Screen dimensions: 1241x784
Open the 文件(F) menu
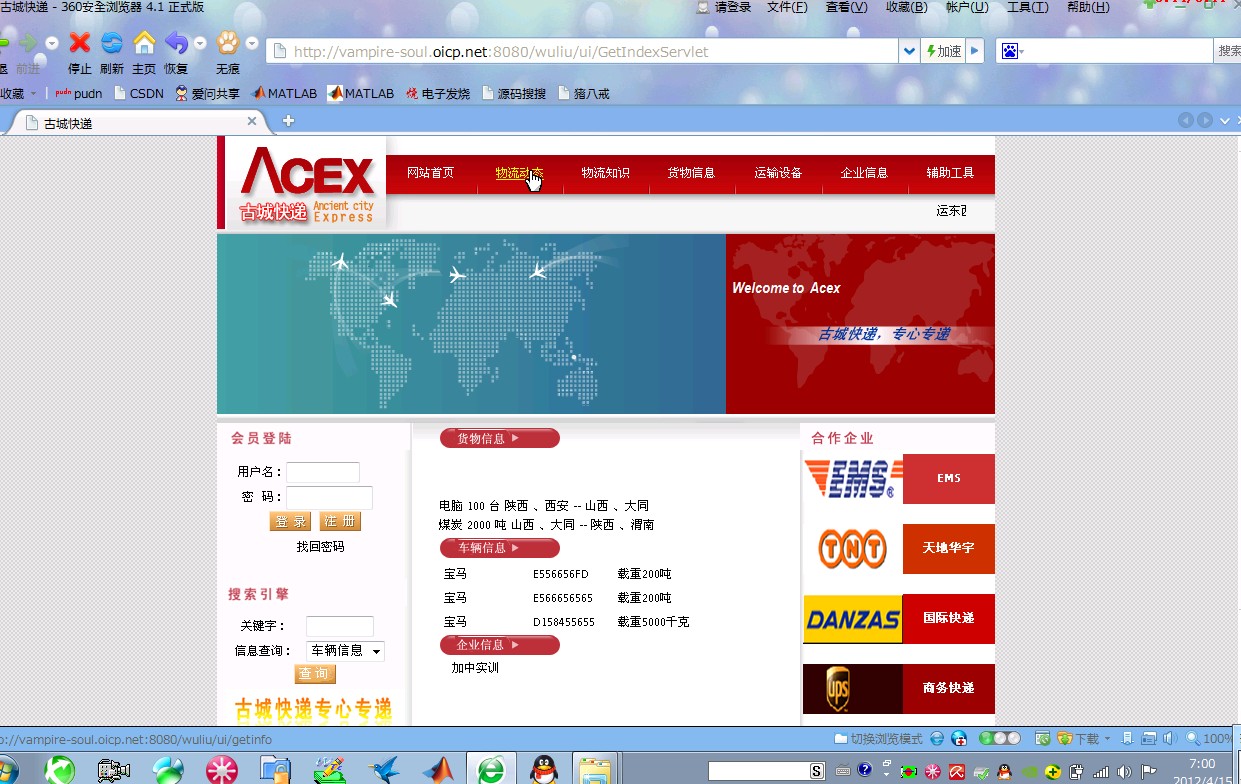pyautogui.click(x=787, y=7)
